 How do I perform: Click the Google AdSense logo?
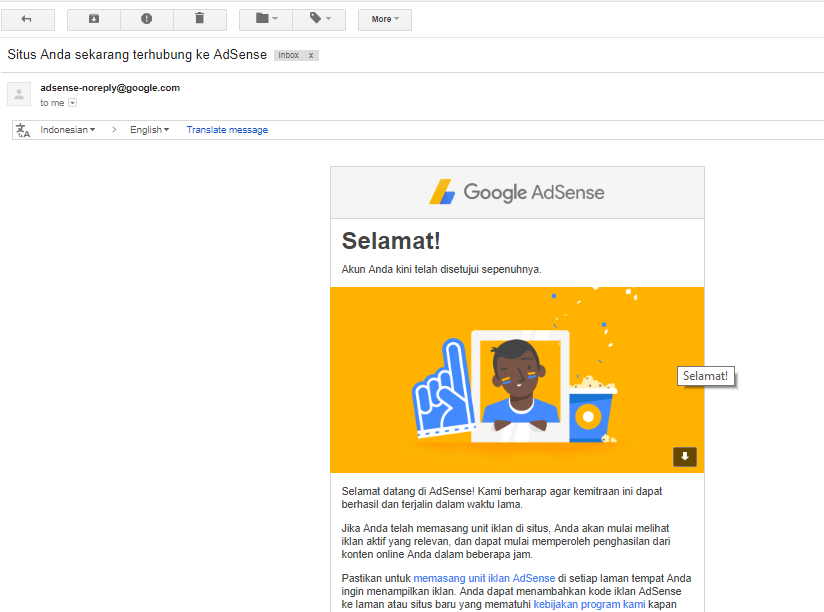tap(517, 192)
